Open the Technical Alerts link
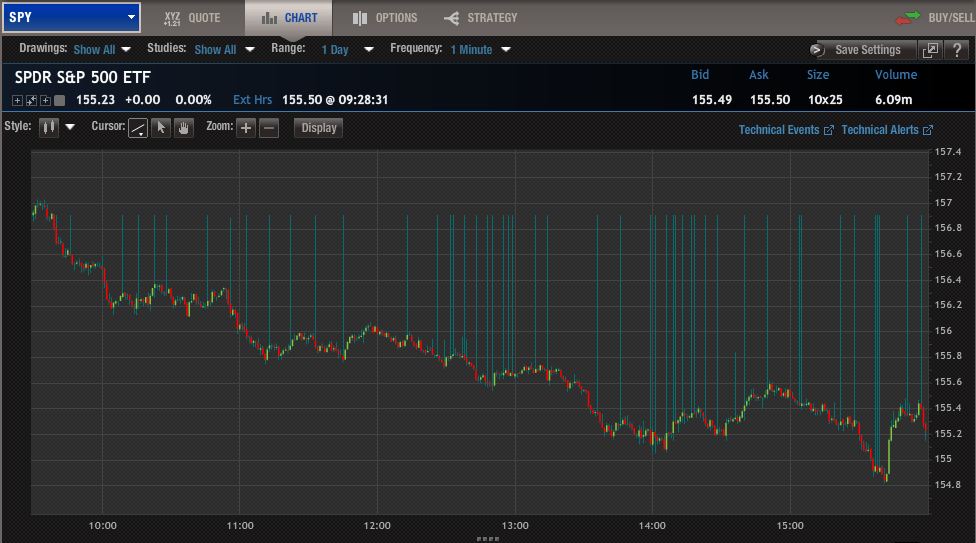This screenshot has height=543, width=976. (880, 130)
